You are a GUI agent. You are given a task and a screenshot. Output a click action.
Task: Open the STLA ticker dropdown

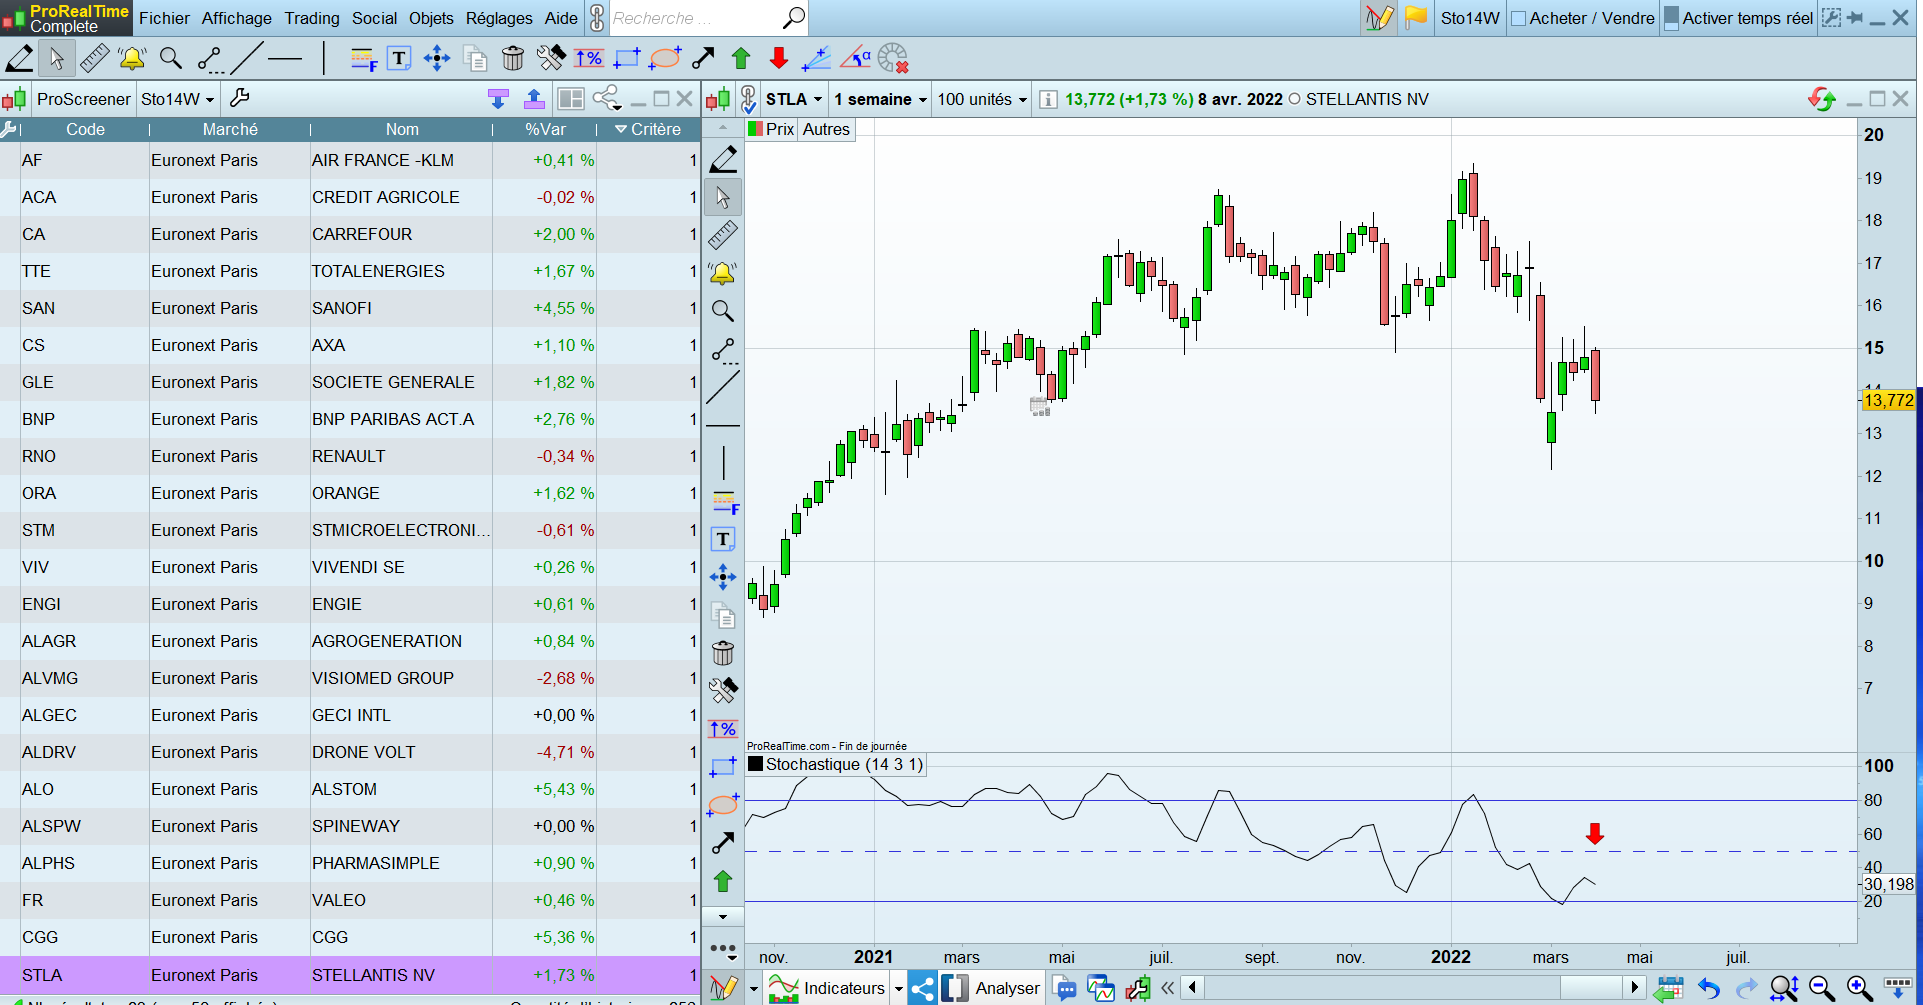click(x=794, y=99)
